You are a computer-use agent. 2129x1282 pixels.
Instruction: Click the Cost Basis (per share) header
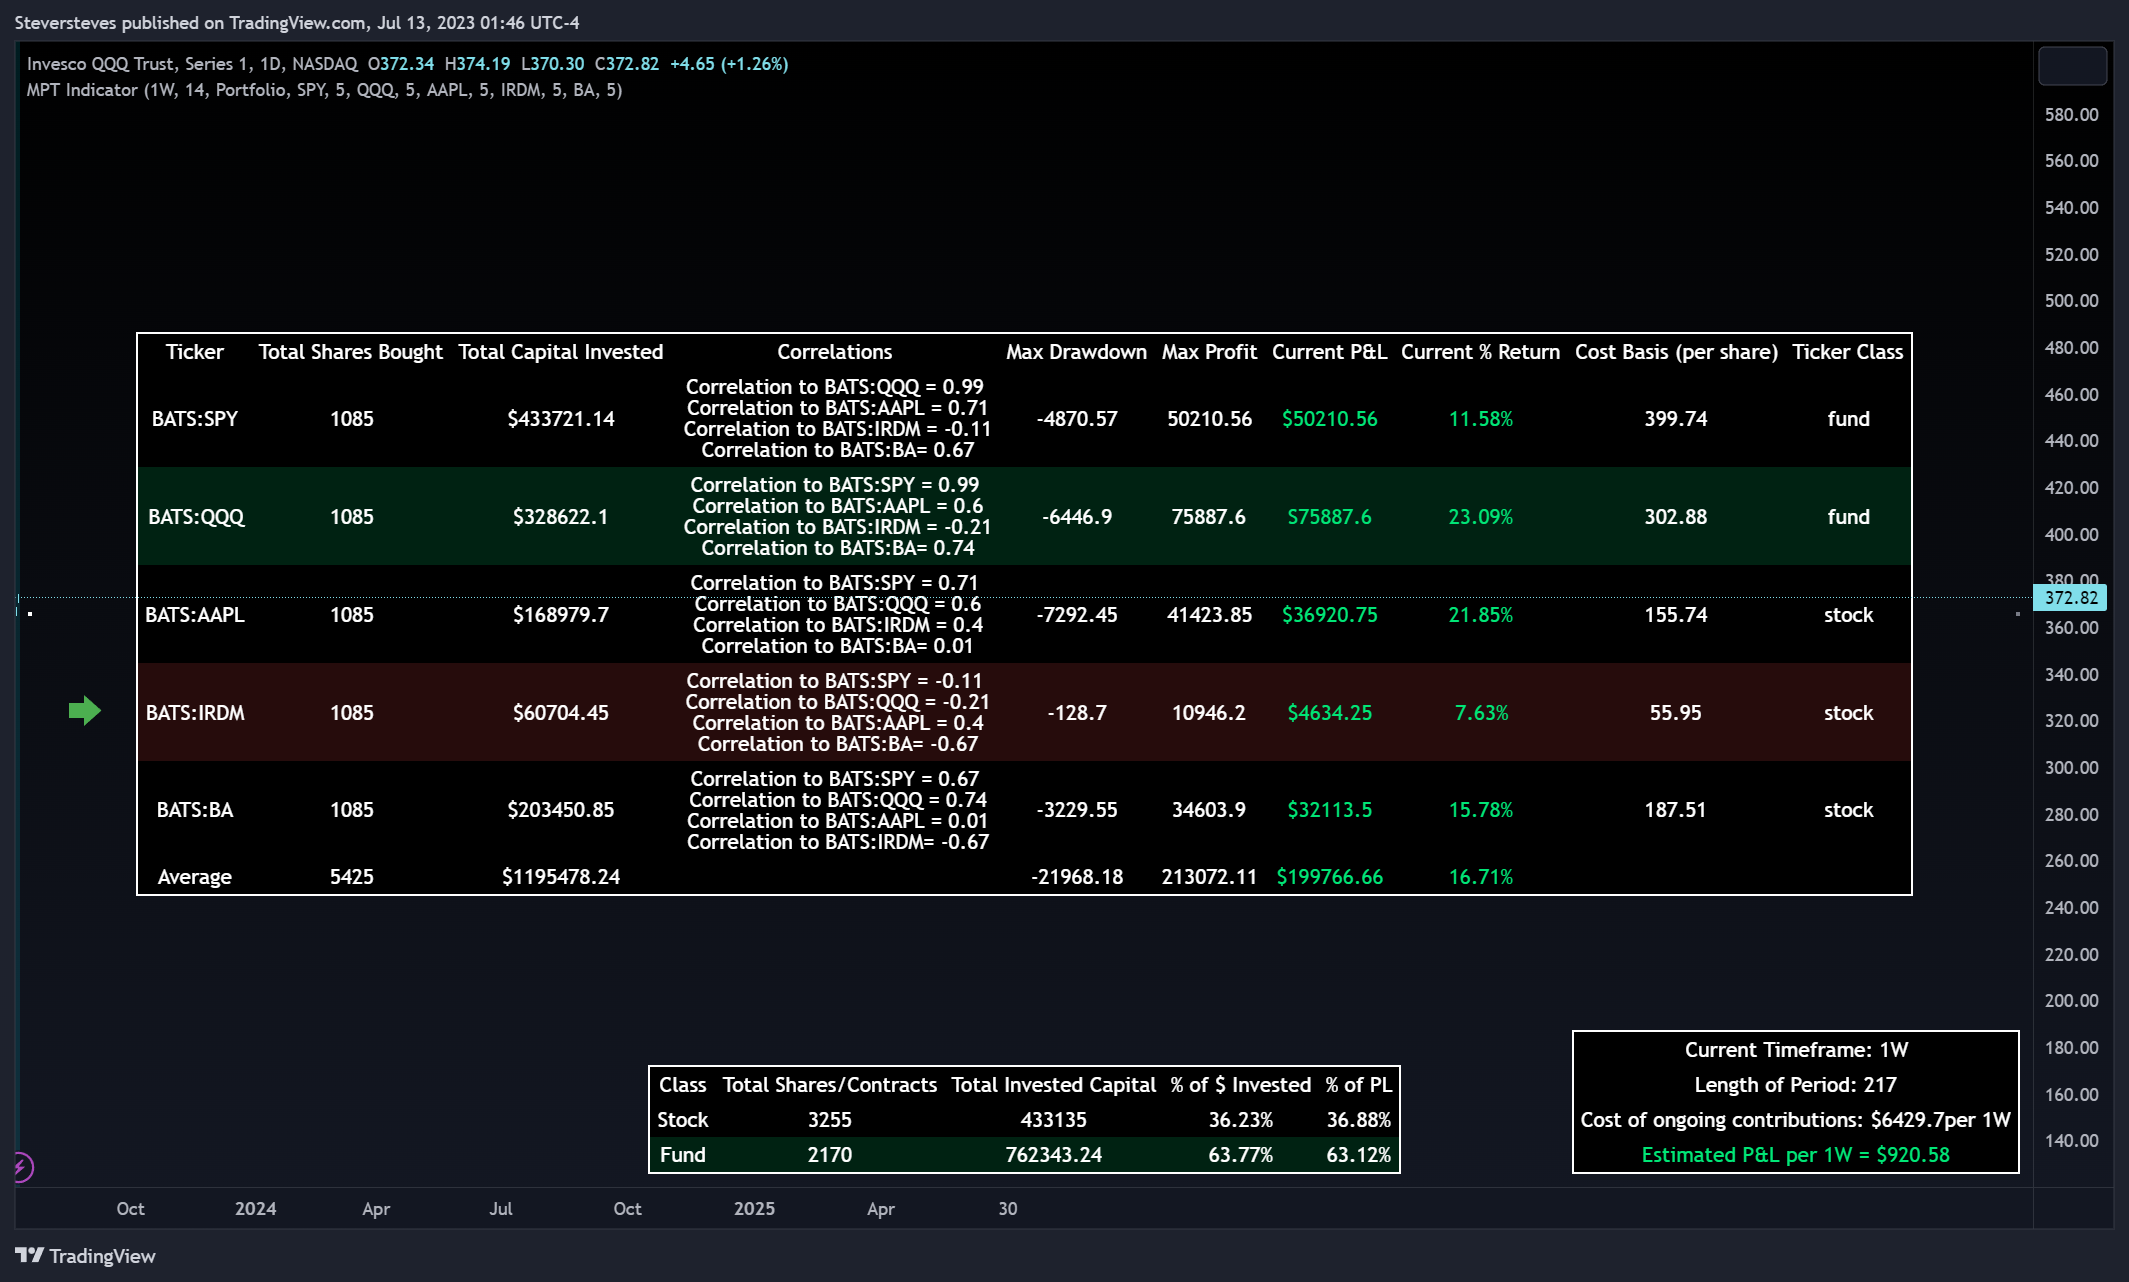click(x=1676, y=352)
